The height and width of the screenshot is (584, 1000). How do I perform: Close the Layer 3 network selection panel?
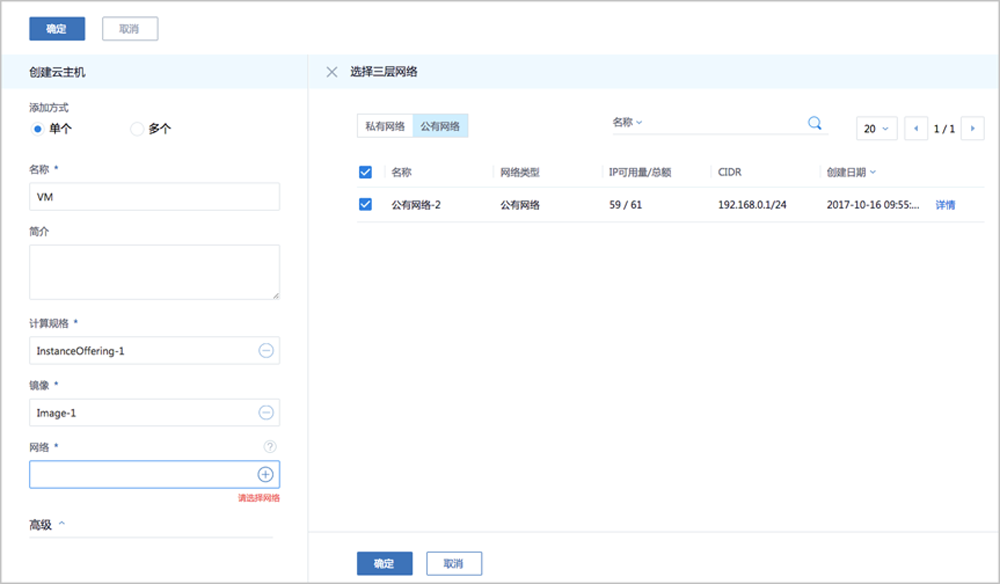pos(332,72)
